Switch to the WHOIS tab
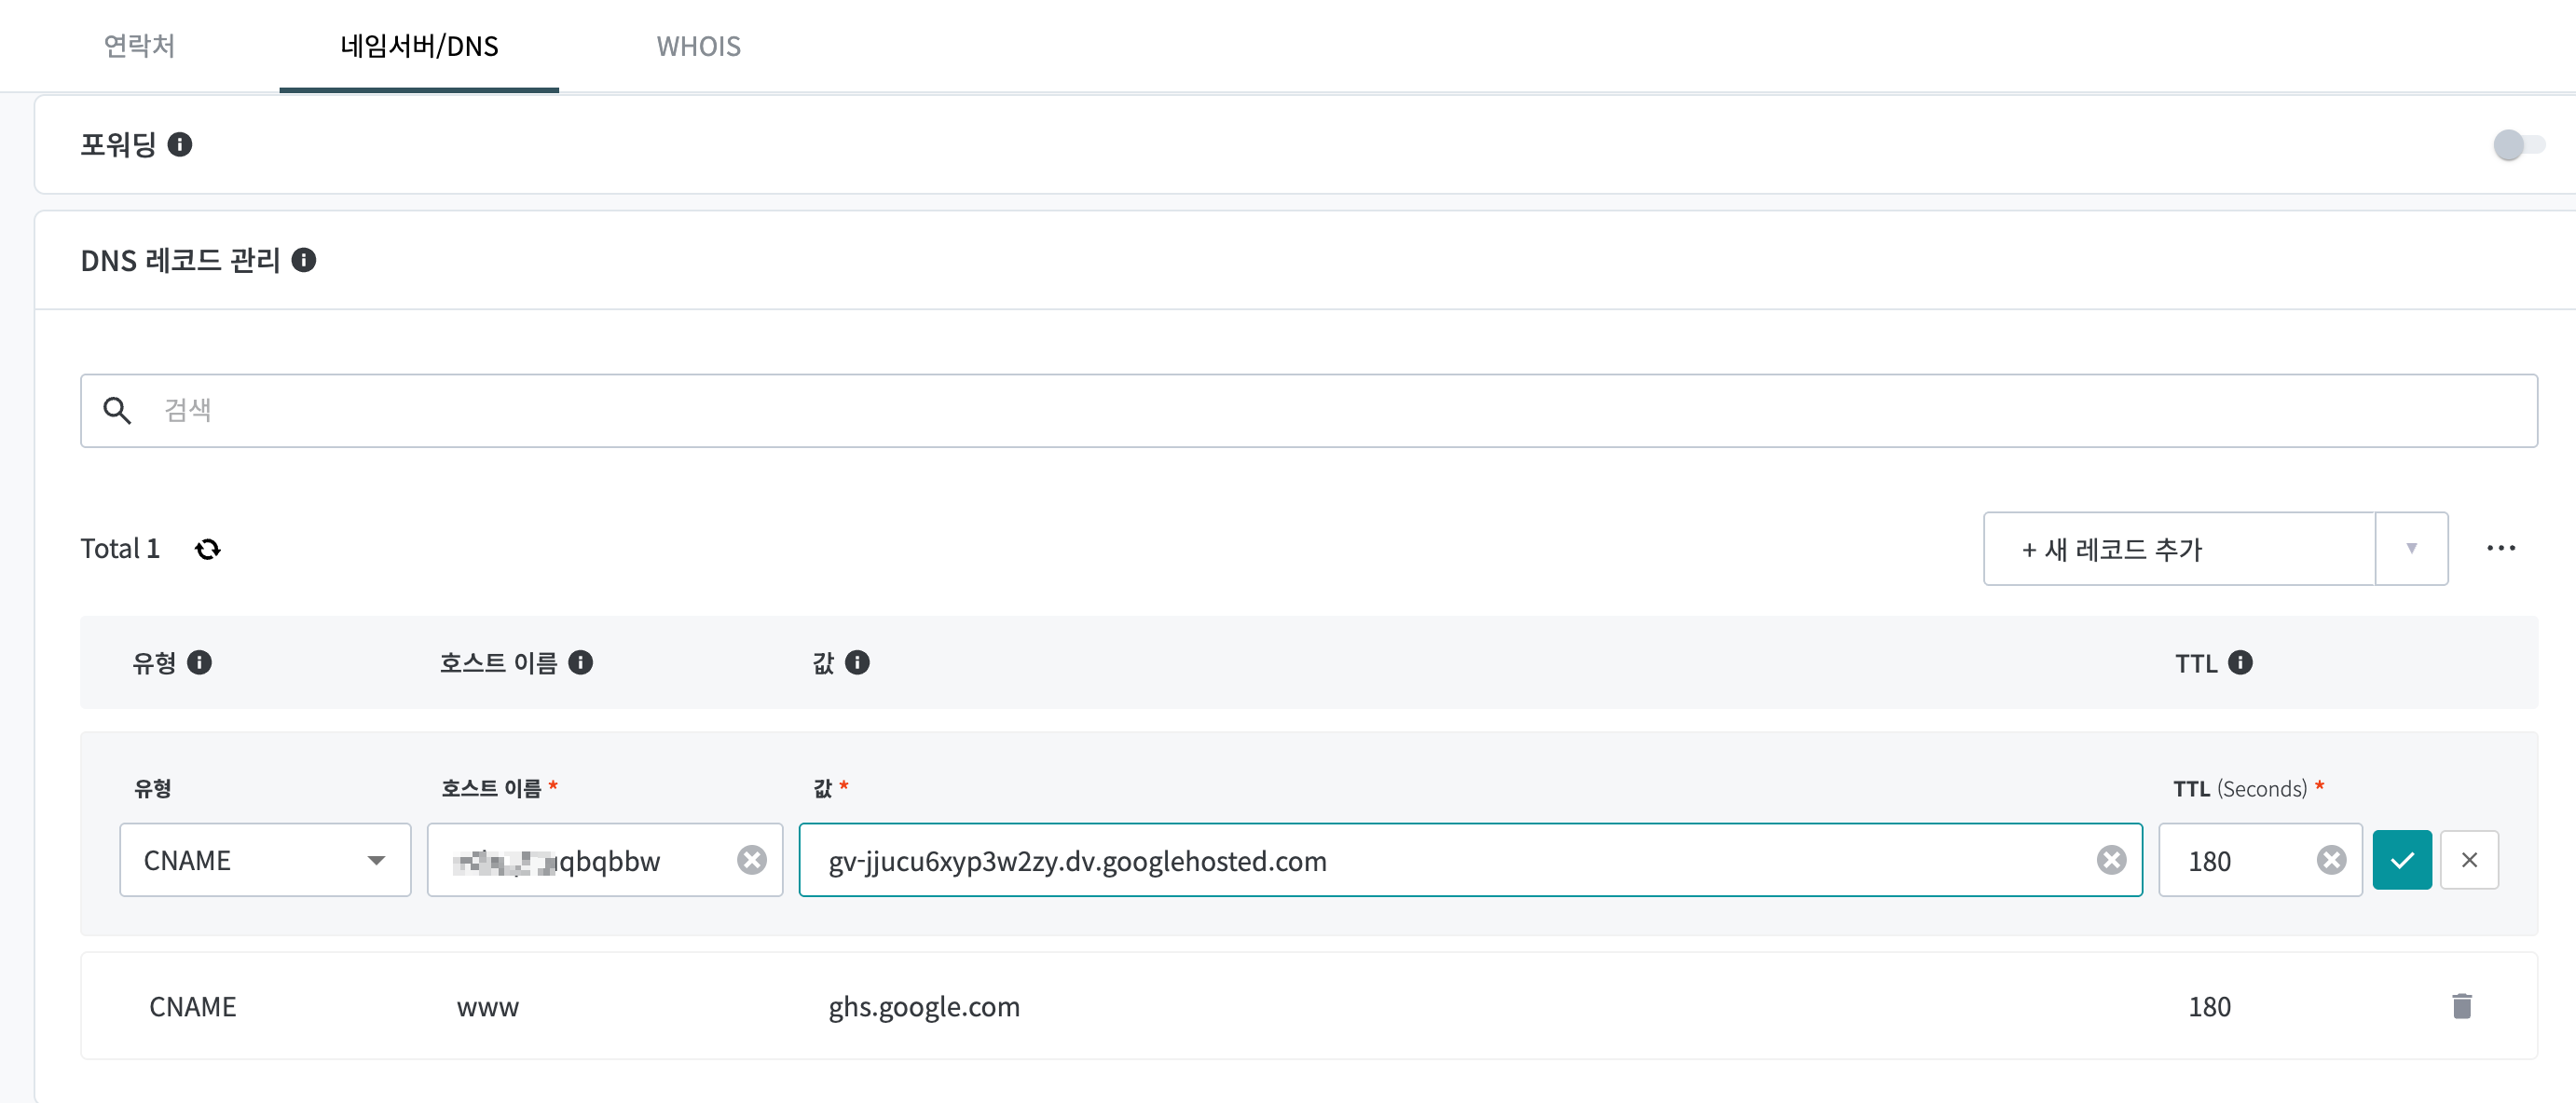This screenshot has height=1103, width=2576. (698, 46)
